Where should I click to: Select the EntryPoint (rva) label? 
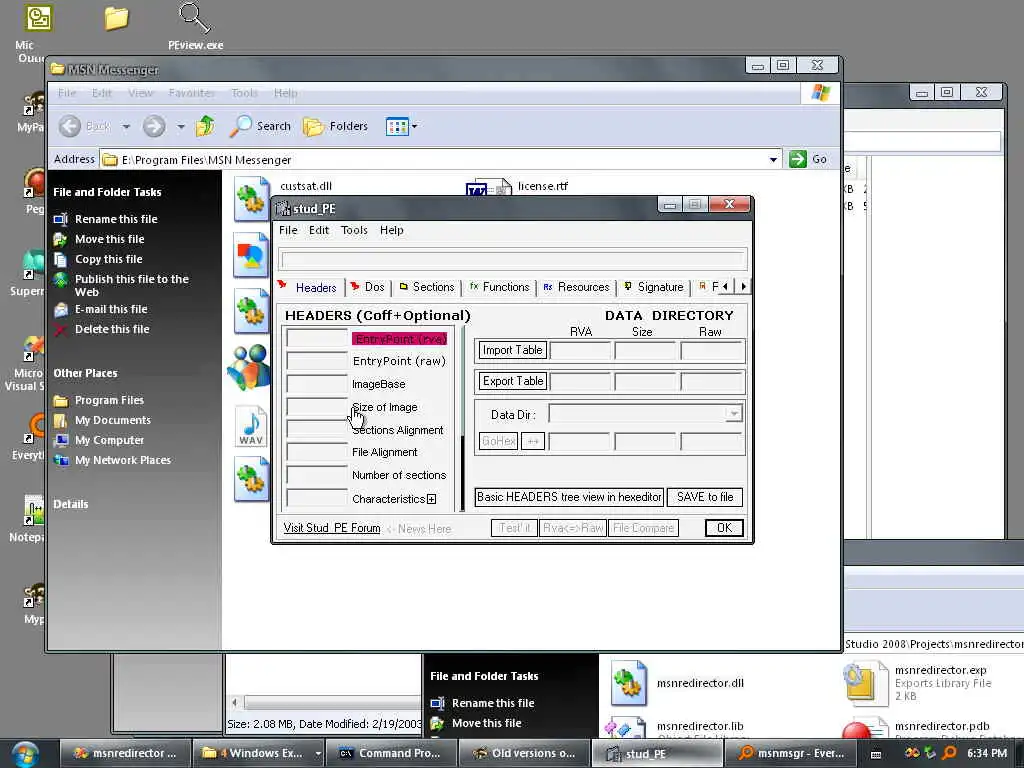pyautogui.click(x=400, y=339)
